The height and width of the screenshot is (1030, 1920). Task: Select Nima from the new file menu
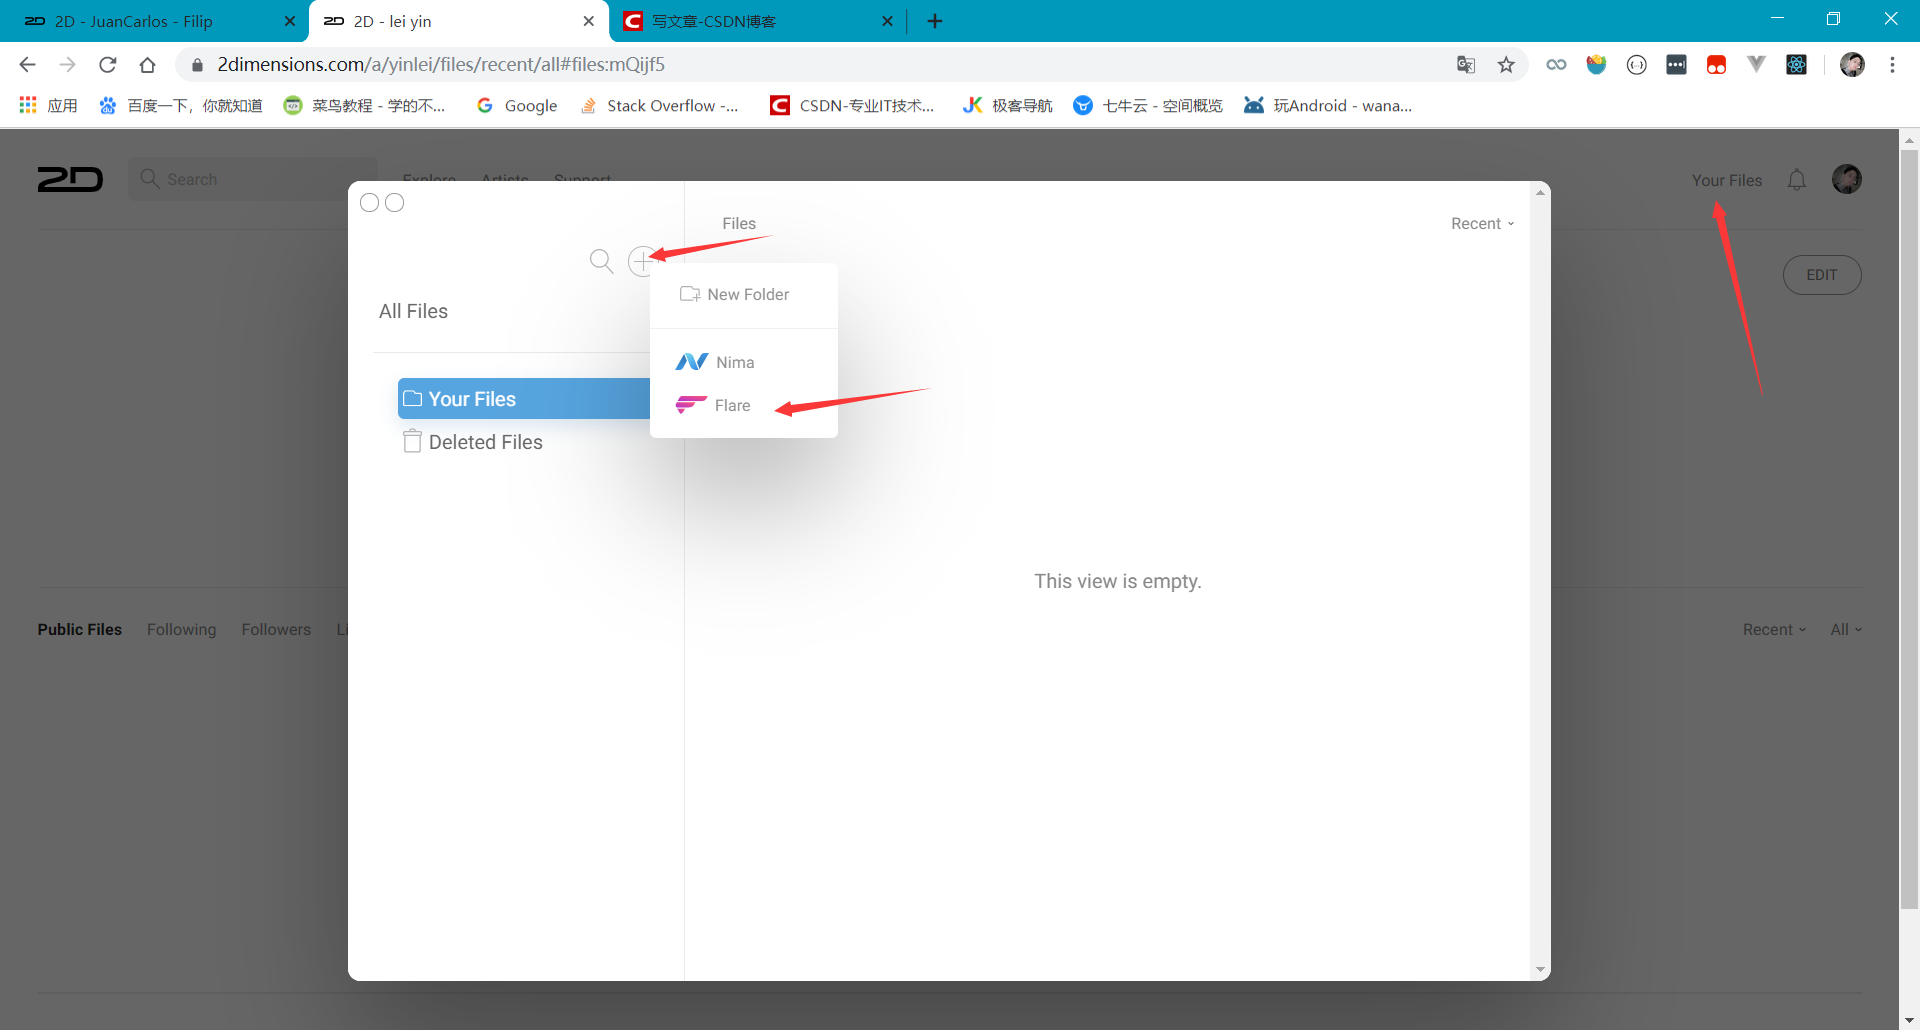point(734,361)
